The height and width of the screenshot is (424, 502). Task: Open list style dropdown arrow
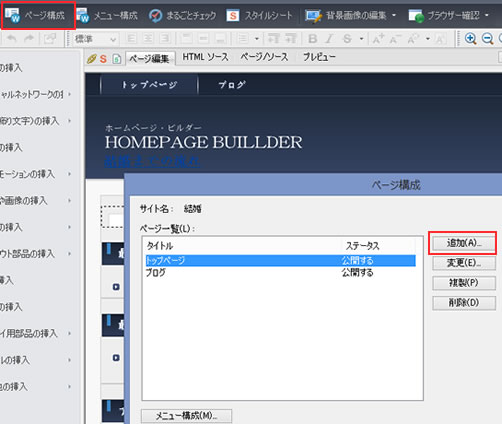[x=257, y=39]
